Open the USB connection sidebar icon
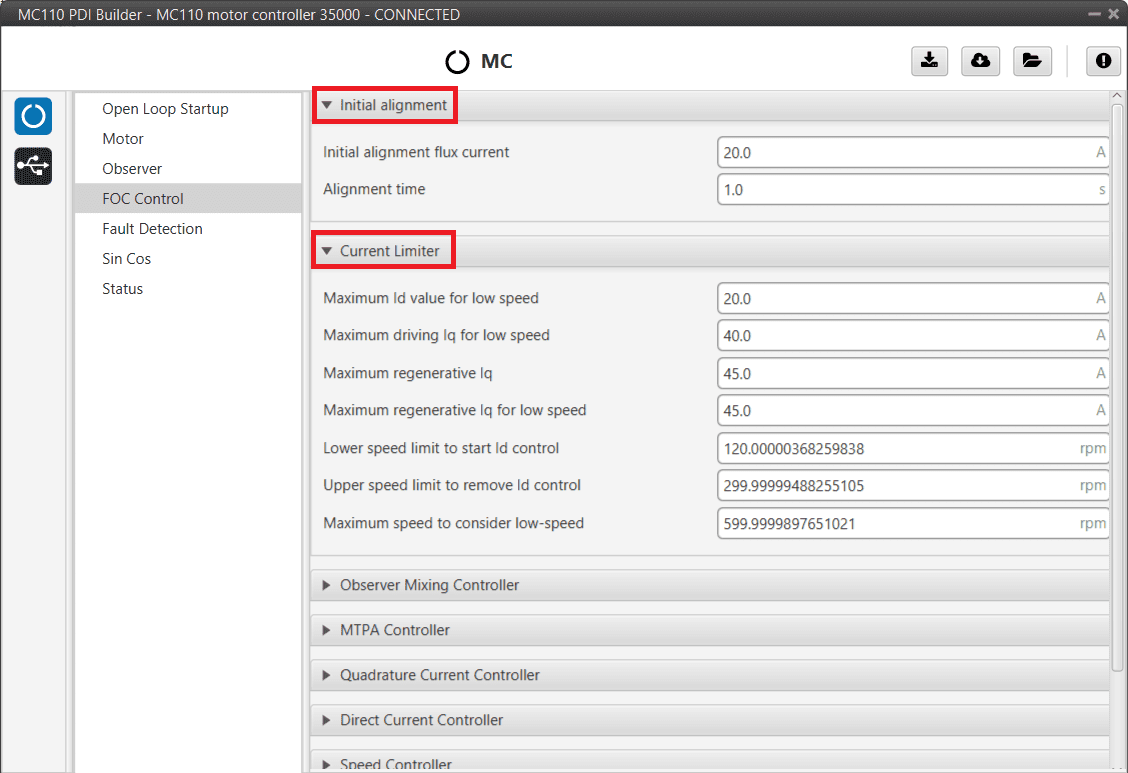 click(x=33, y=166)
